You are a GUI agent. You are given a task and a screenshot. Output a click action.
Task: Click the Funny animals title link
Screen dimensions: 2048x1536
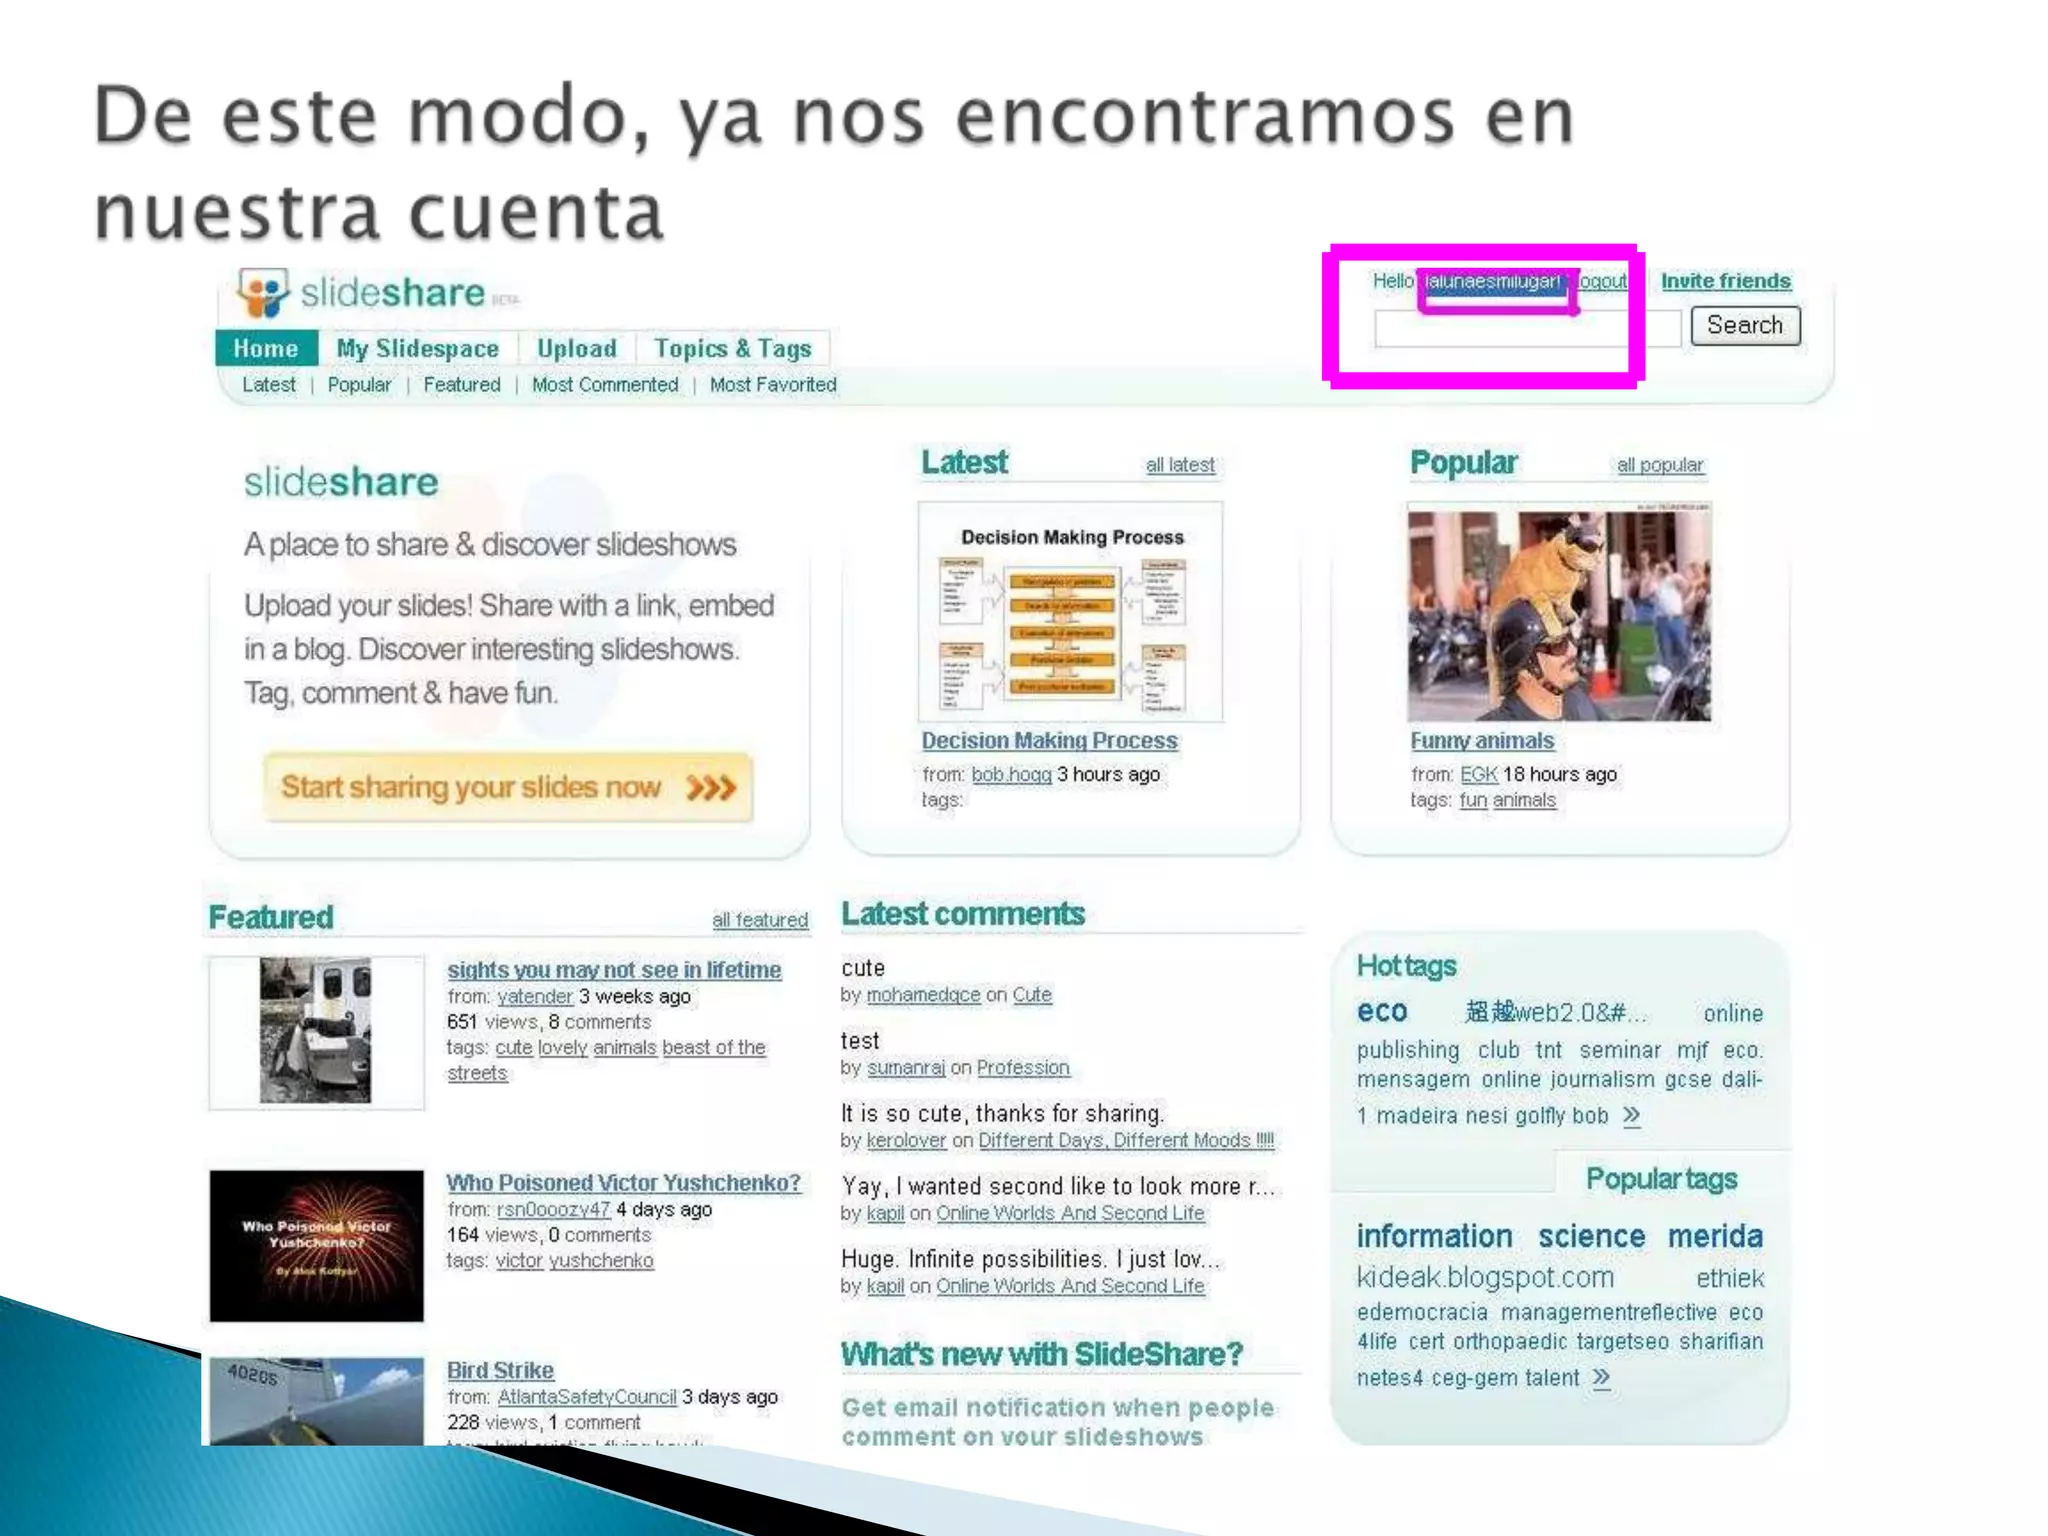1482,741
